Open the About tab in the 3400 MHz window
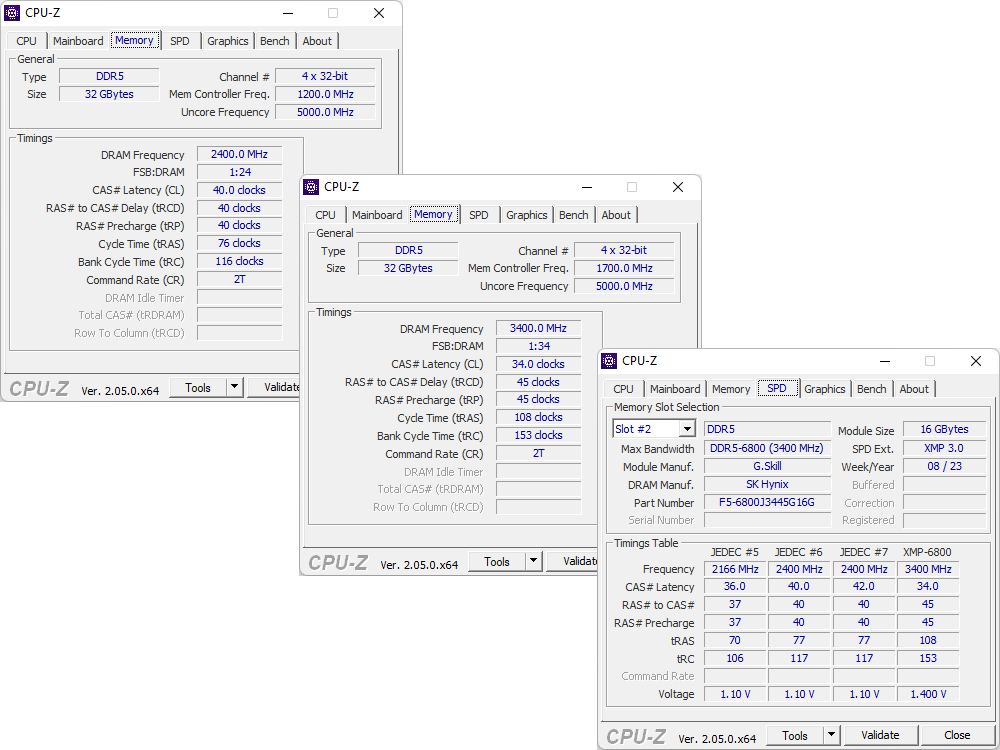The width and height of the screenshot is (1000, 750). (x=616, y=215)
